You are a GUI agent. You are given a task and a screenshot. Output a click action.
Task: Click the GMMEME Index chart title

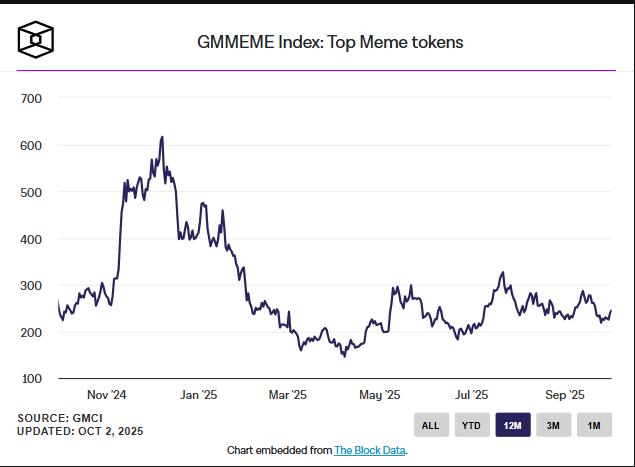330,42
